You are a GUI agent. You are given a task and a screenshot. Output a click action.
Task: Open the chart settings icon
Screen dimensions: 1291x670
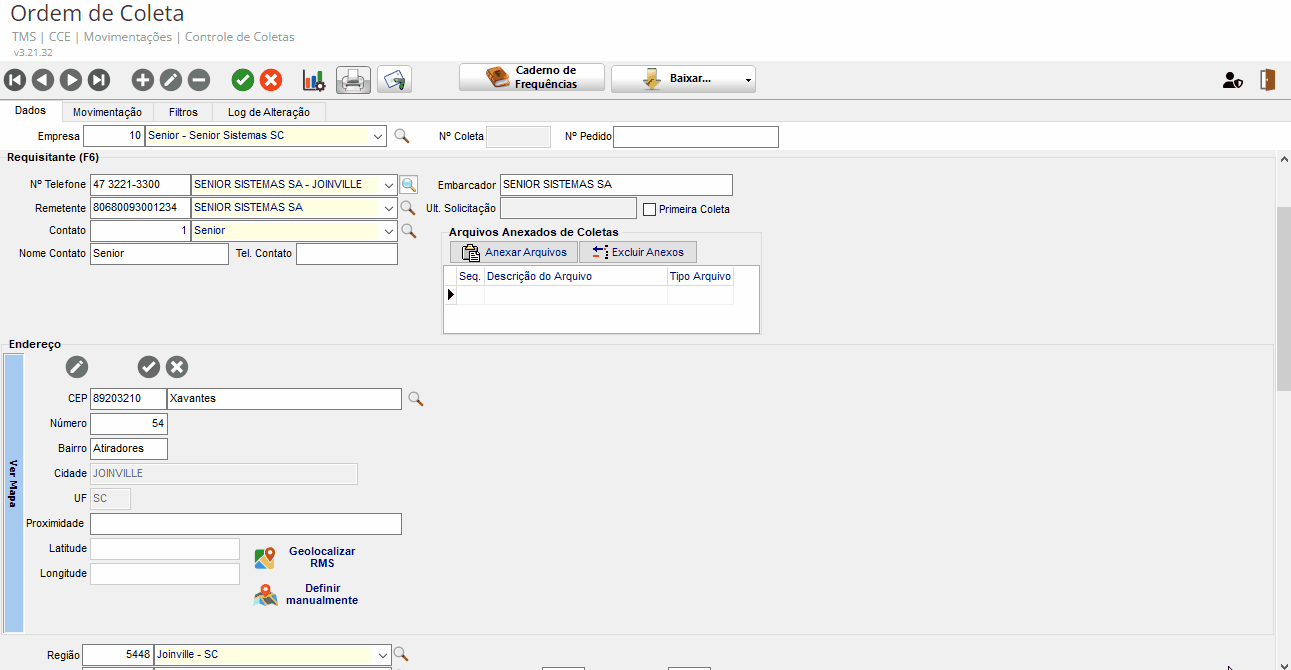314,80
